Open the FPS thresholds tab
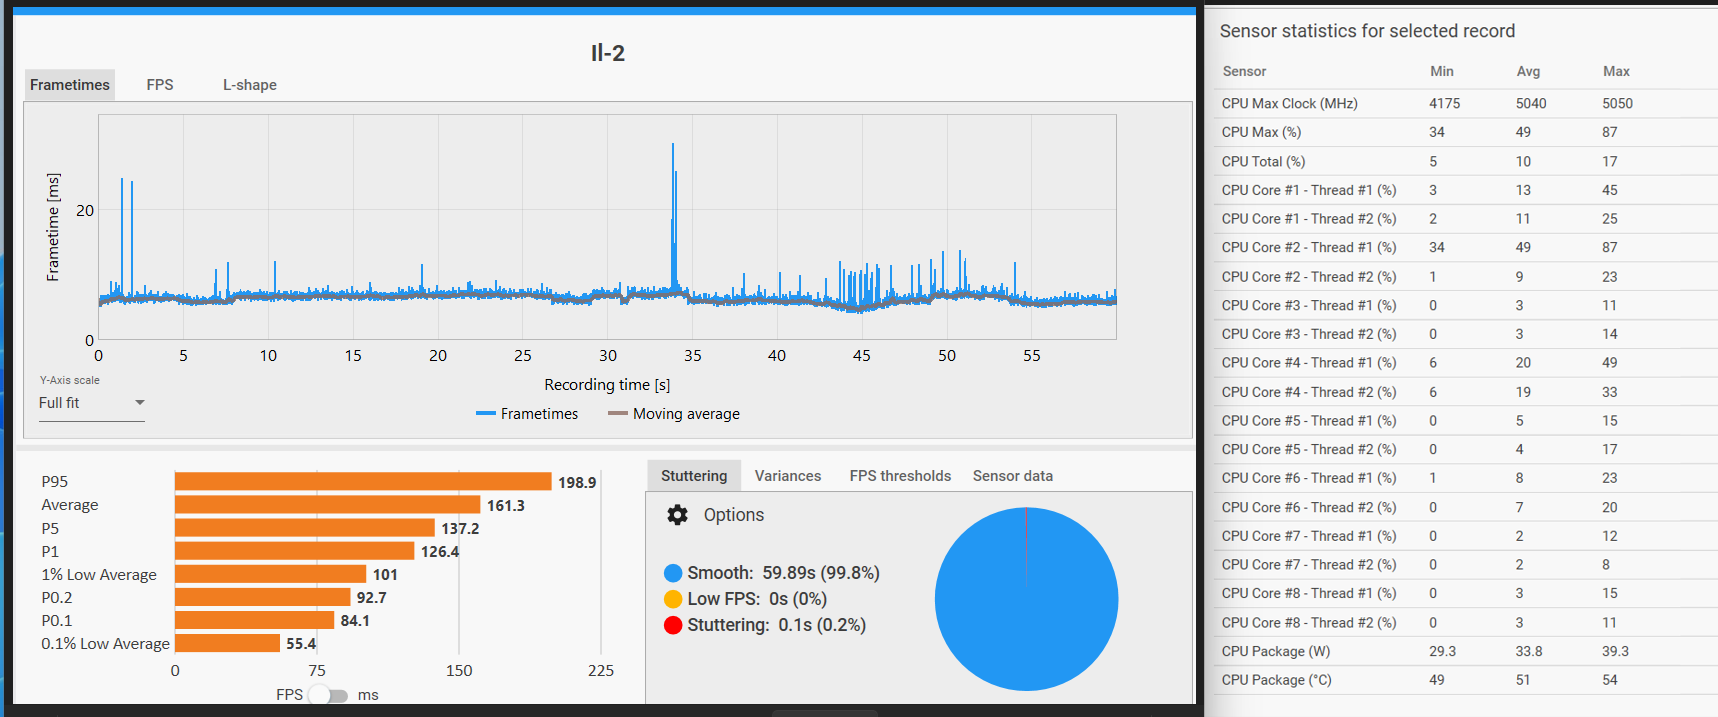 tap(900, 476)
